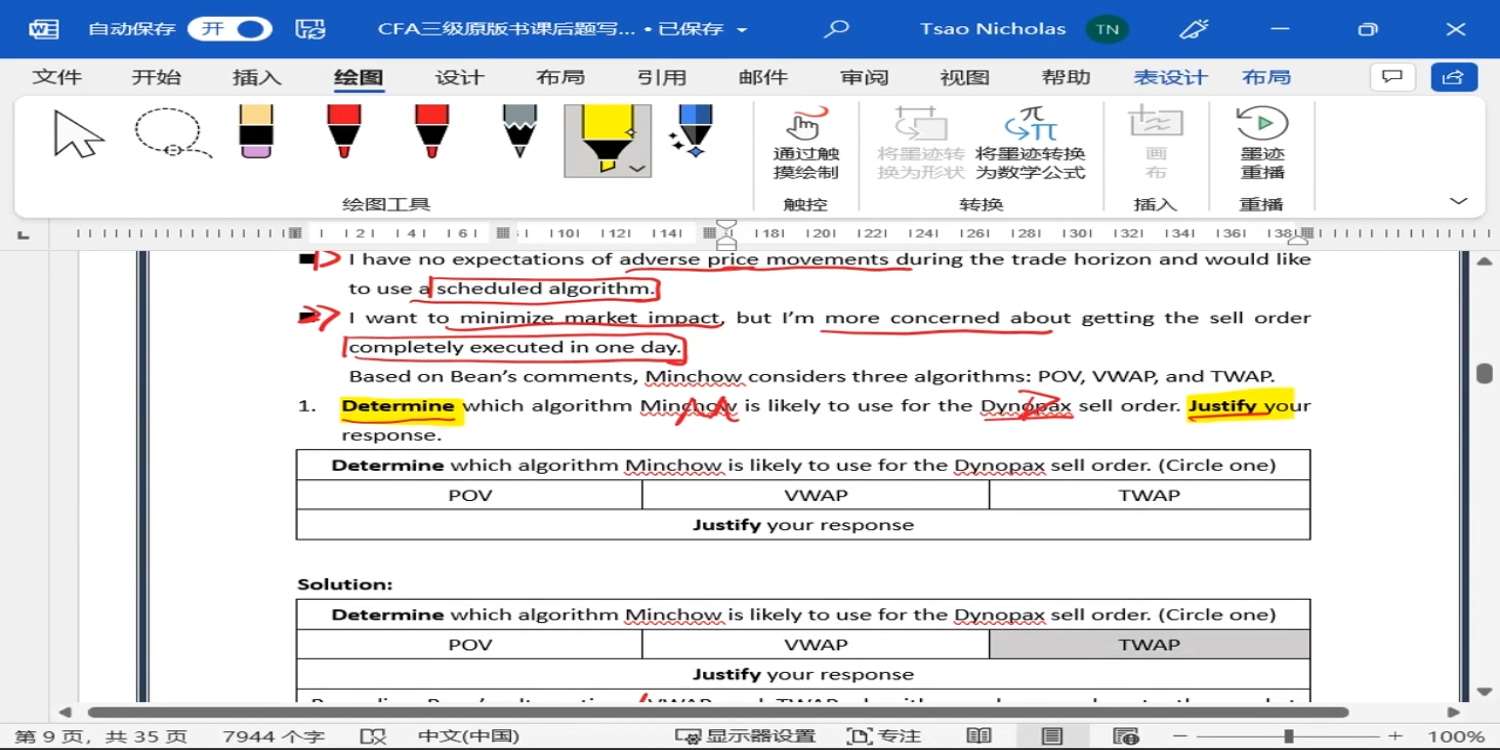Select the arrow cursor selection tool
The height and width of the screenshot is (750, 1500).
pyautogui.click(x=78, y=135)
